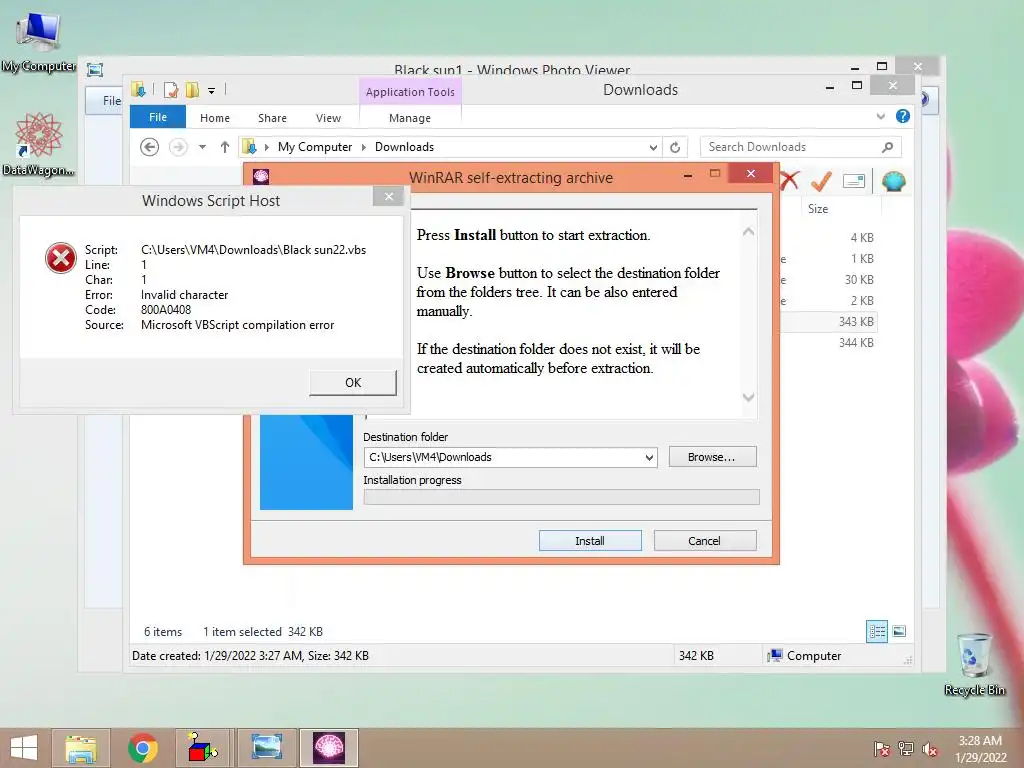This screenshot has height=768, width=1024.
Task: Click the My Computer breadcrumb
Action: pos(315,147)
